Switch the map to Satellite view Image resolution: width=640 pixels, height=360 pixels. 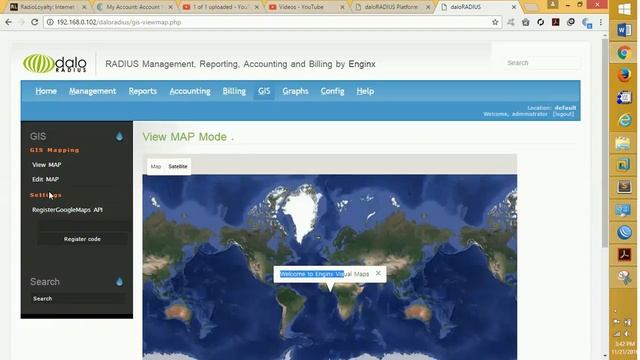pyautogui.click(x=178, y=167)
